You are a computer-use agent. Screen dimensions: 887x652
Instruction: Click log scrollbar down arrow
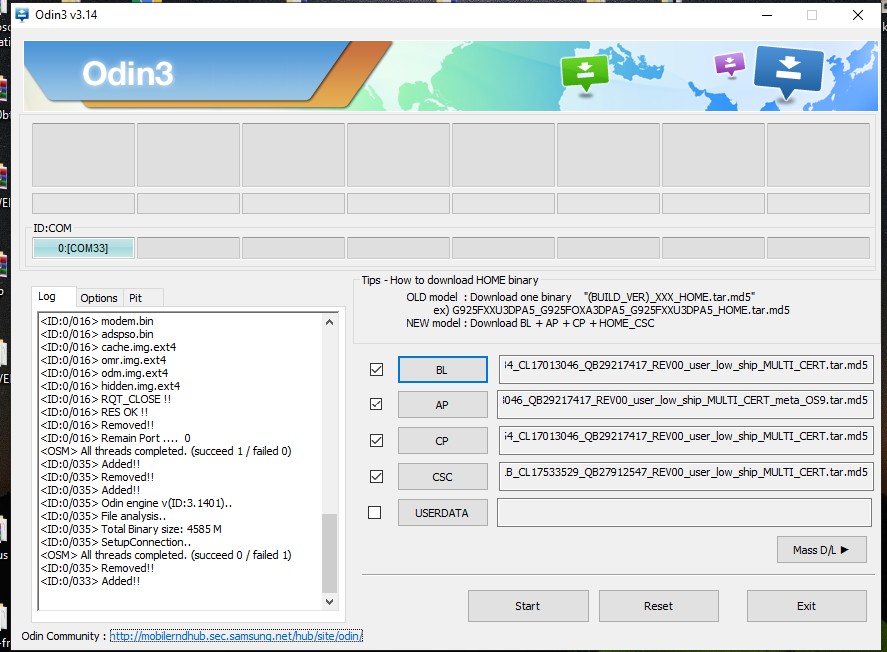(329, 602)
